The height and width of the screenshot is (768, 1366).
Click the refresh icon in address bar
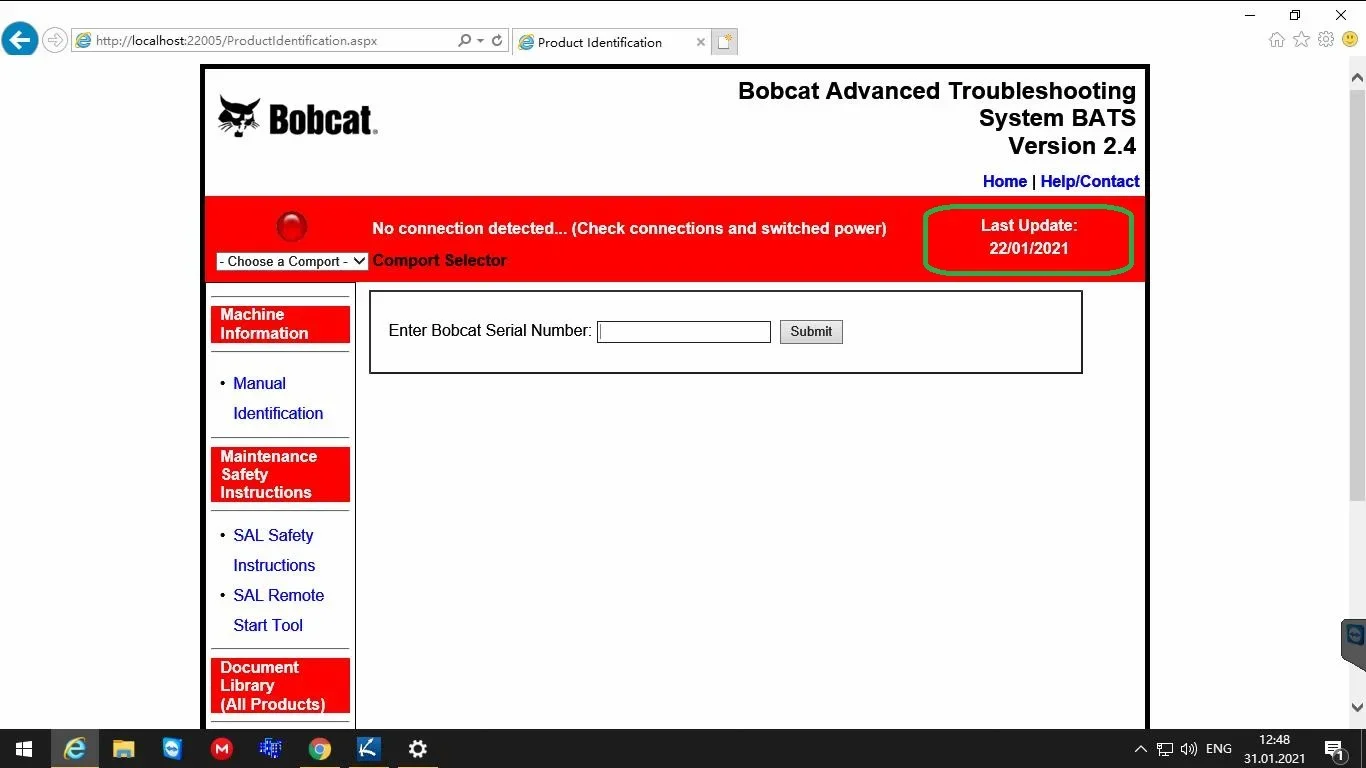[497, 41]
